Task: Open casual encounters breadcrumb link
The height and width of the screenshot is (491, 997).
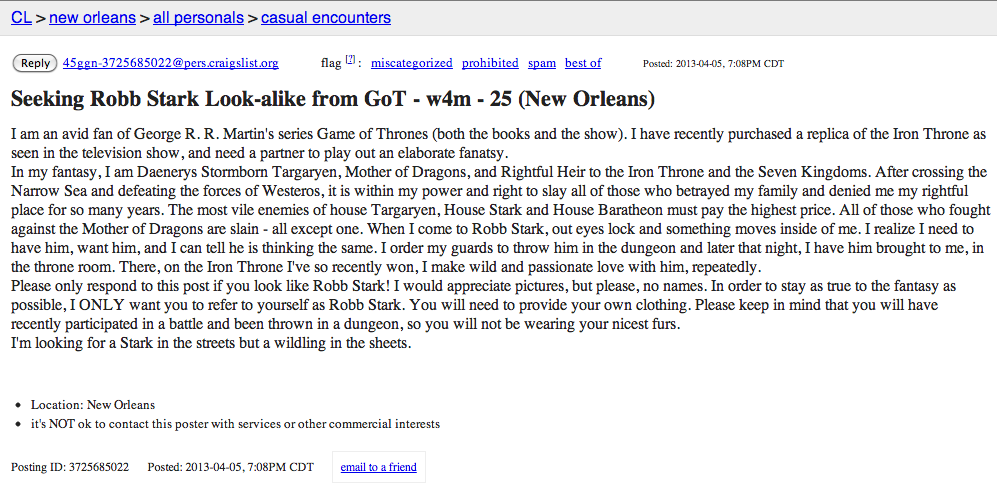Action: 326,17
